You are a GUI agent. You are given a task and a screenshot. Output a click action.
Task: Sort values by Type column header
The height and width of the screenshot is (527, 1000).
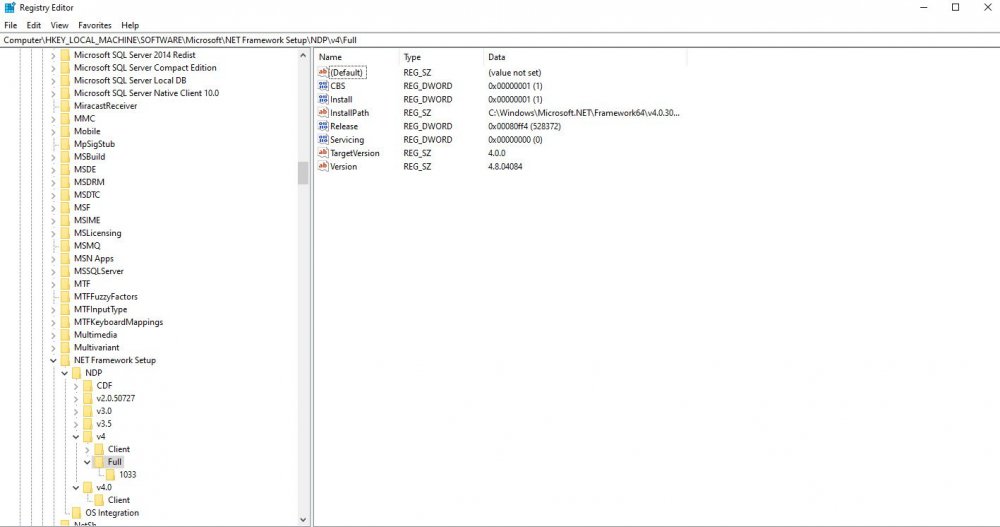(441, 57)
